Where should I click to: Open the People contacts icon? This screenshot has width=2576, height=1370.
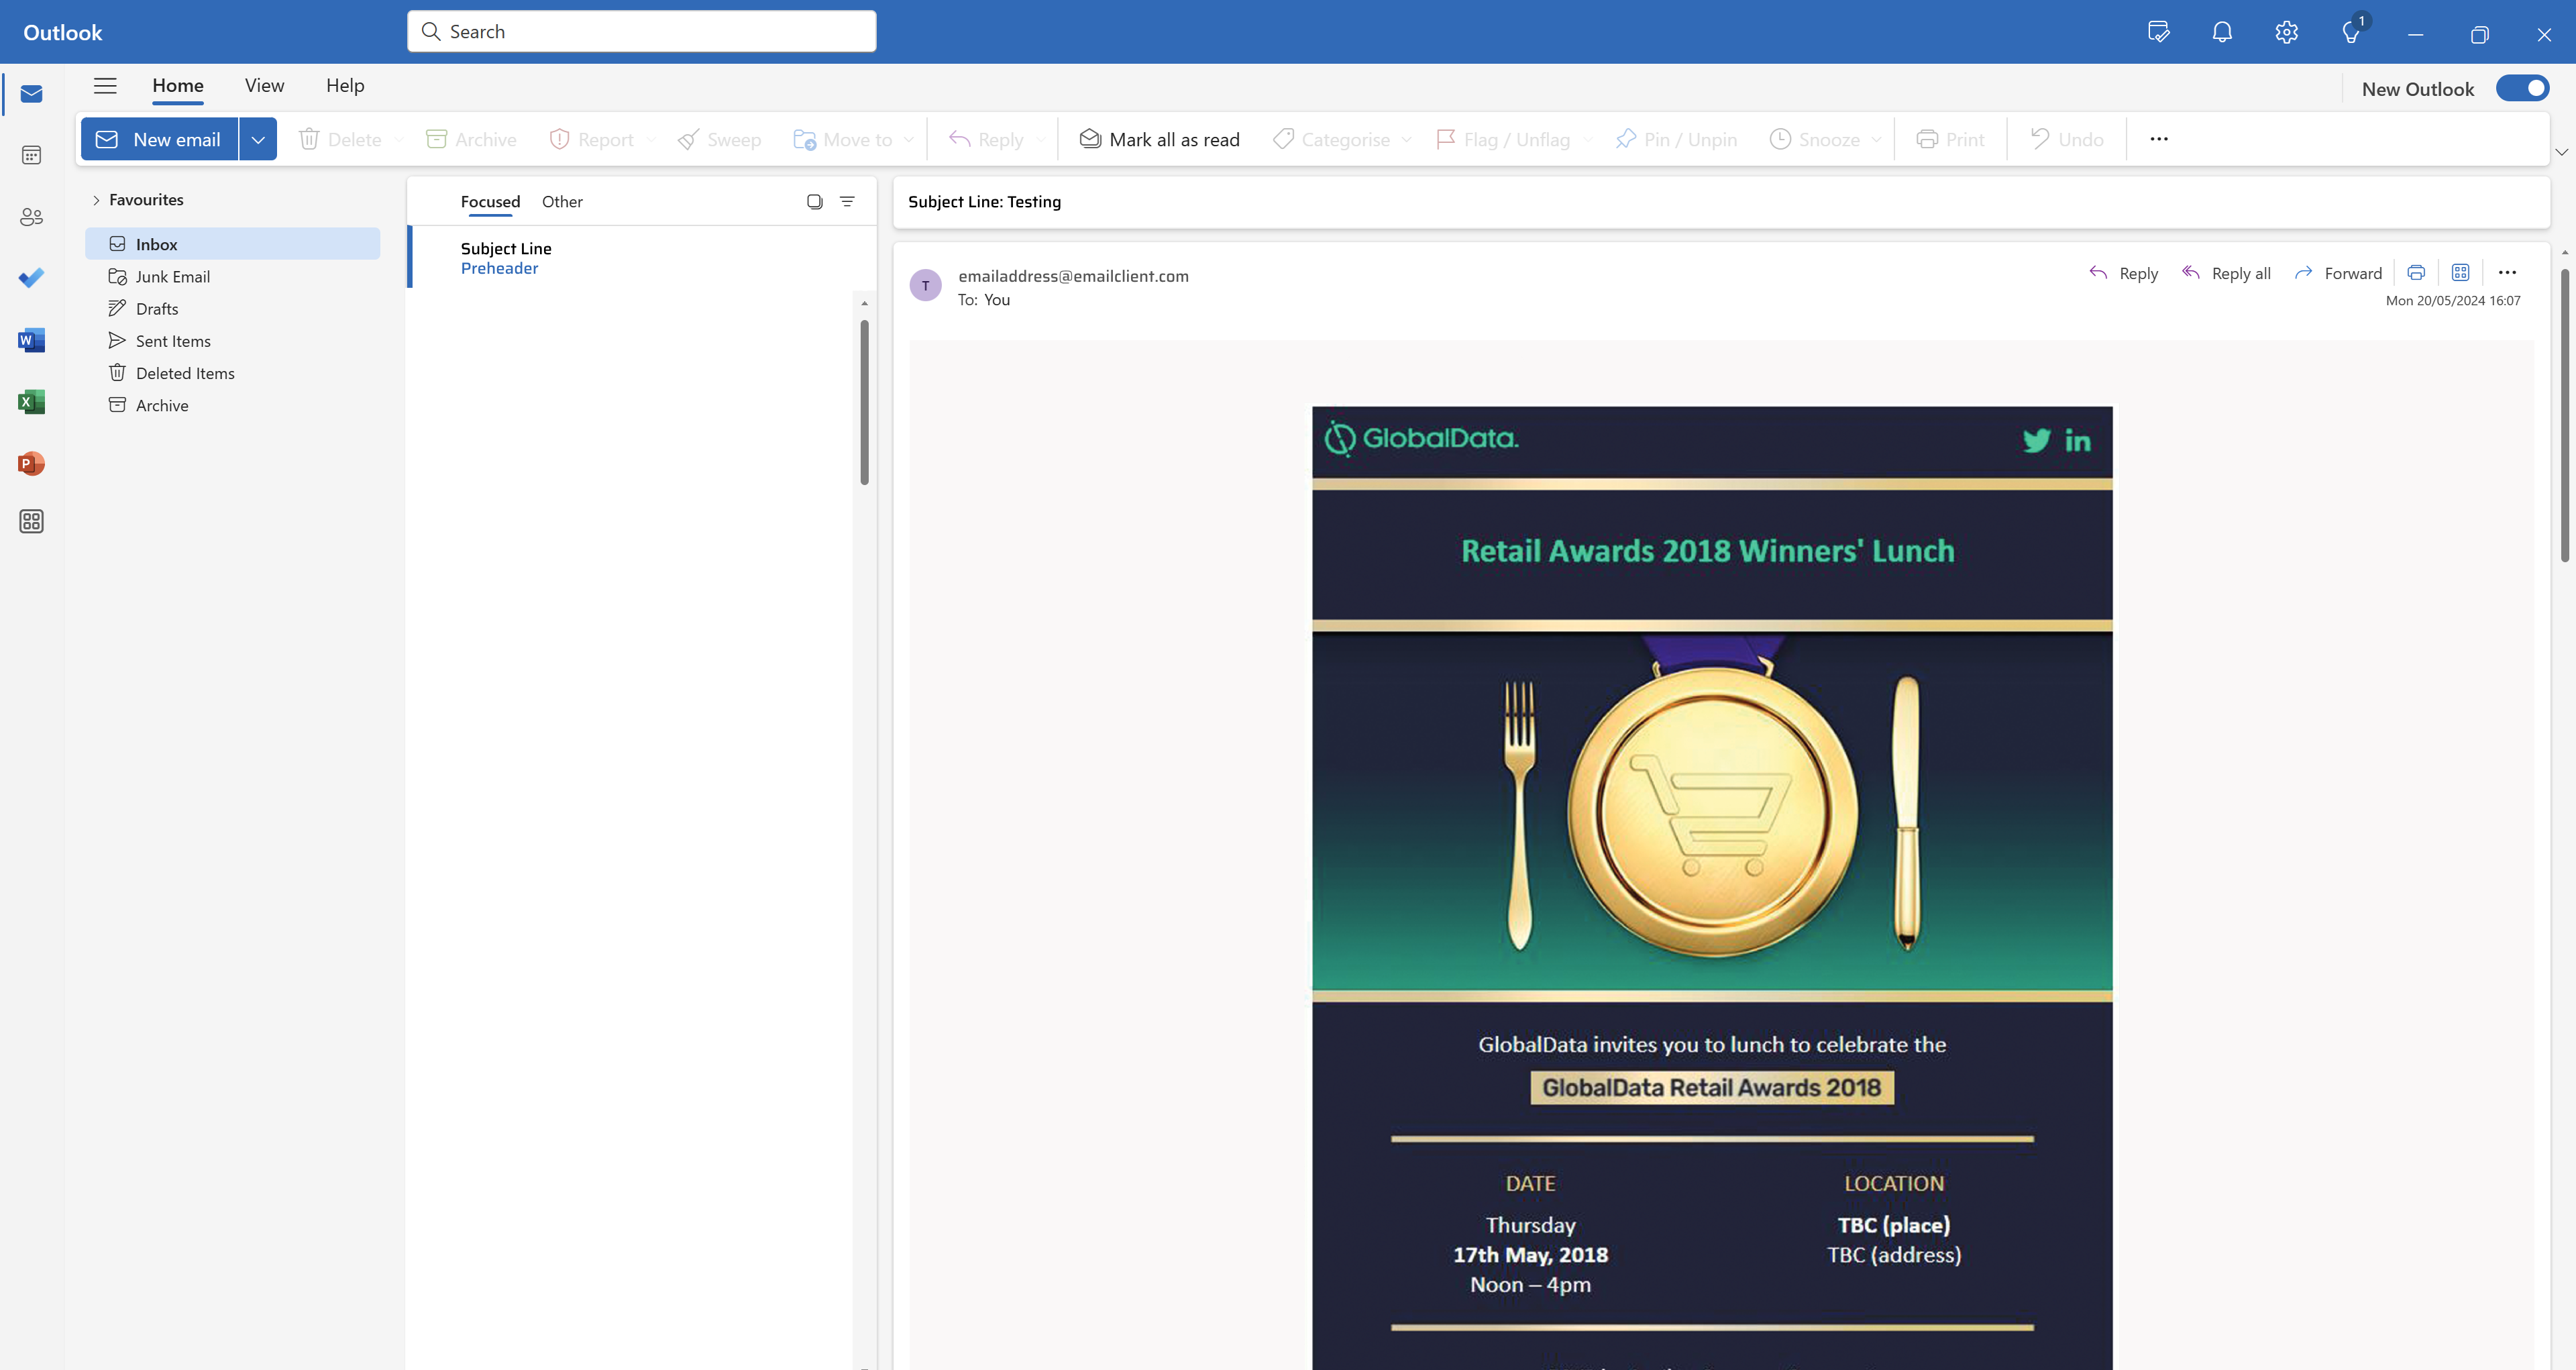31,217
